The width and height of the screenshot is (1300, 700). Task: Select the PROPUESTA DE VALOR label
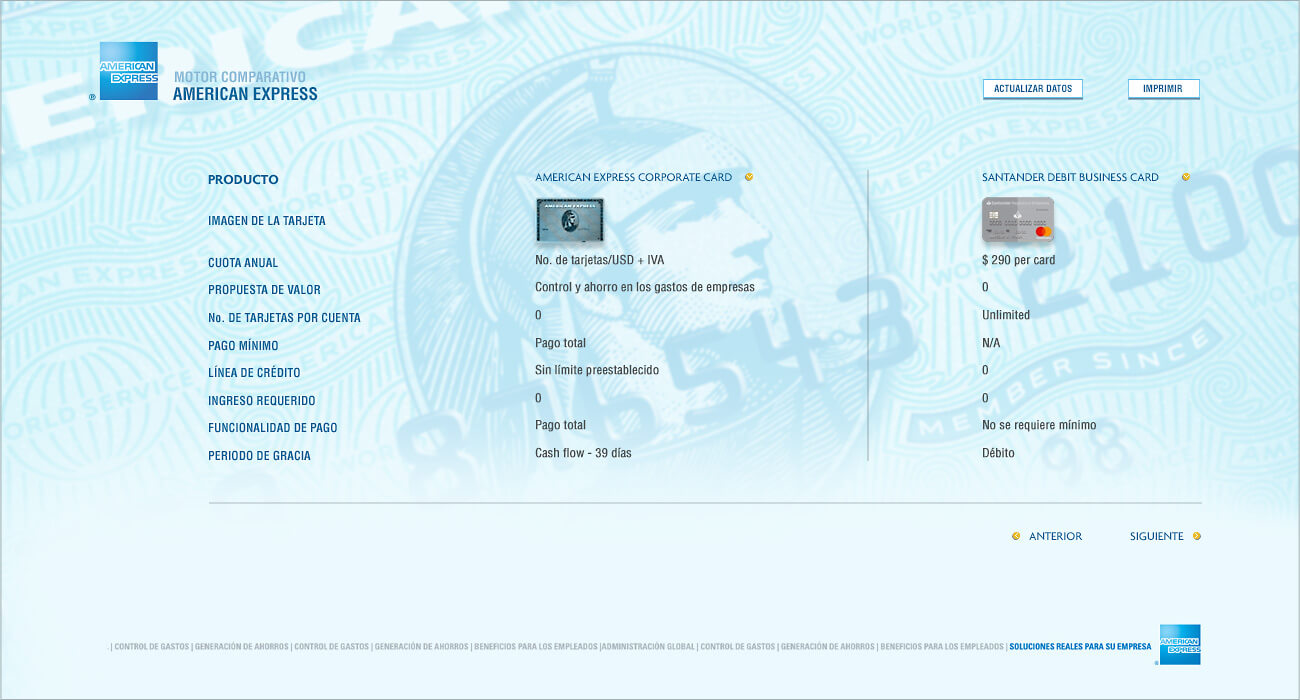pyautogui.click(x=264, y=290)
